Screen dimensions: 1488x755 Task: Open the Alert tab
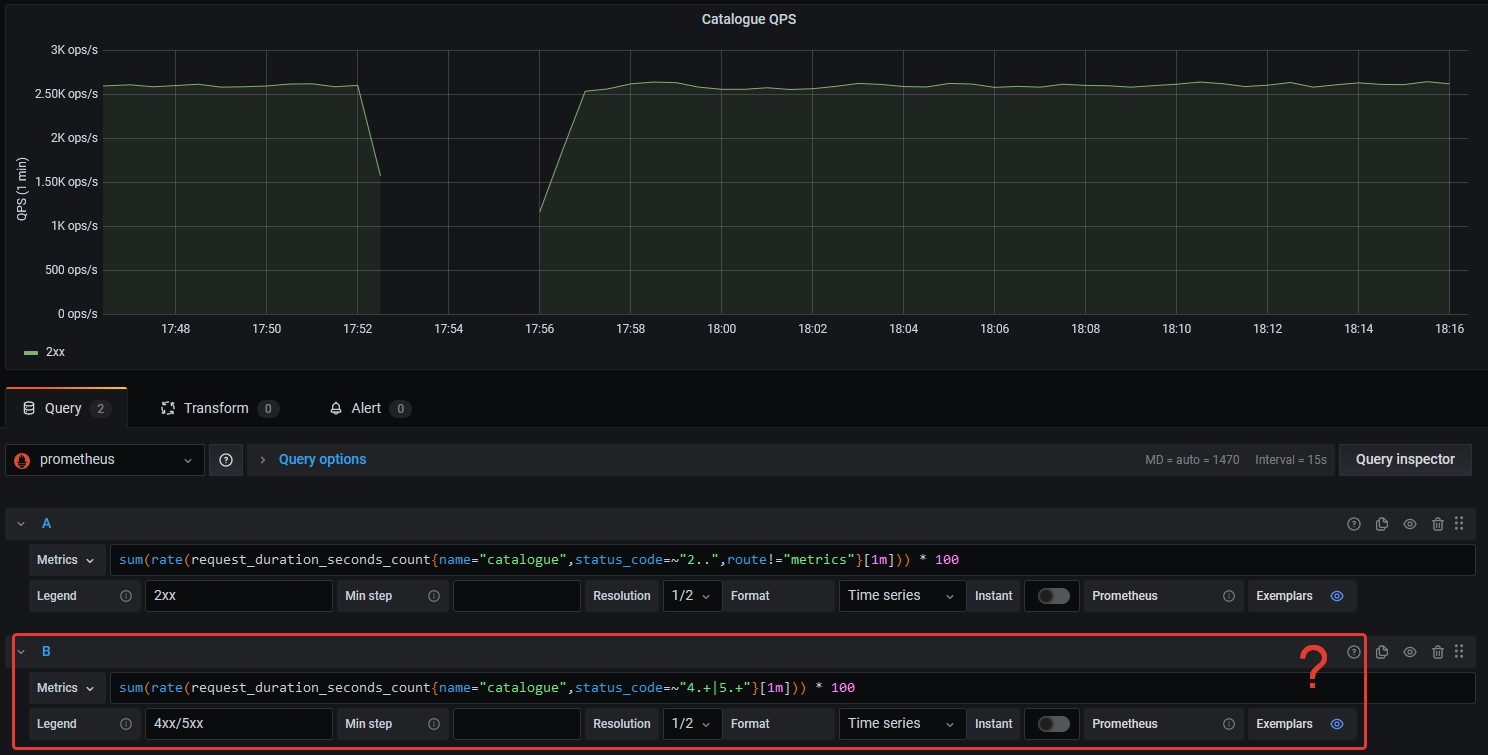(369, 408)
